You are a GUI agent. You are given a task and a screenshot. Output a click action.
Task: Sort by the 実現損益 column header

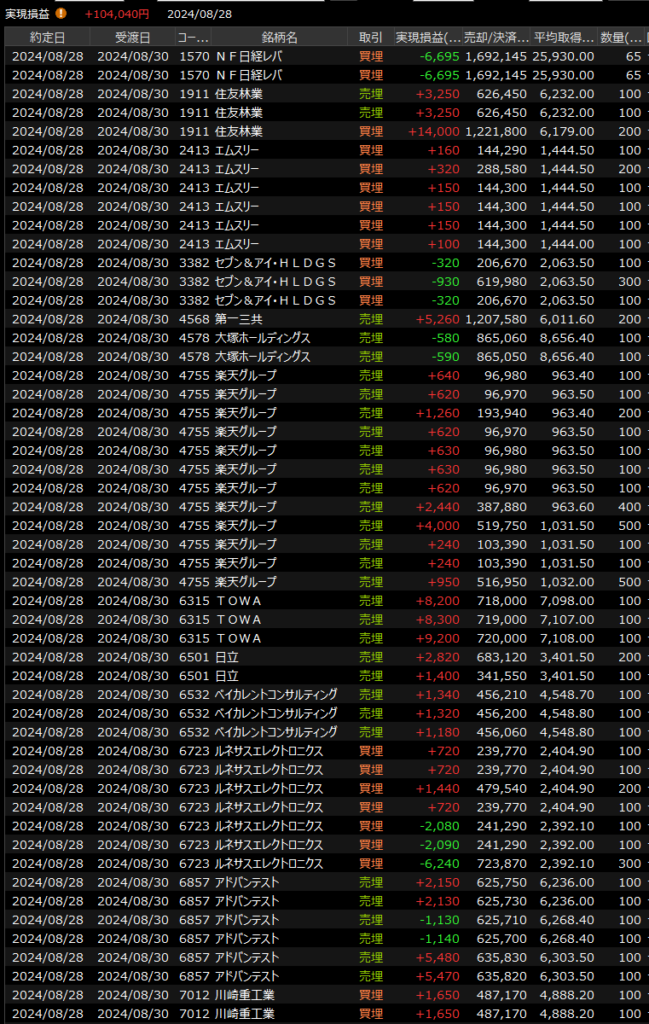click(428, 37)
